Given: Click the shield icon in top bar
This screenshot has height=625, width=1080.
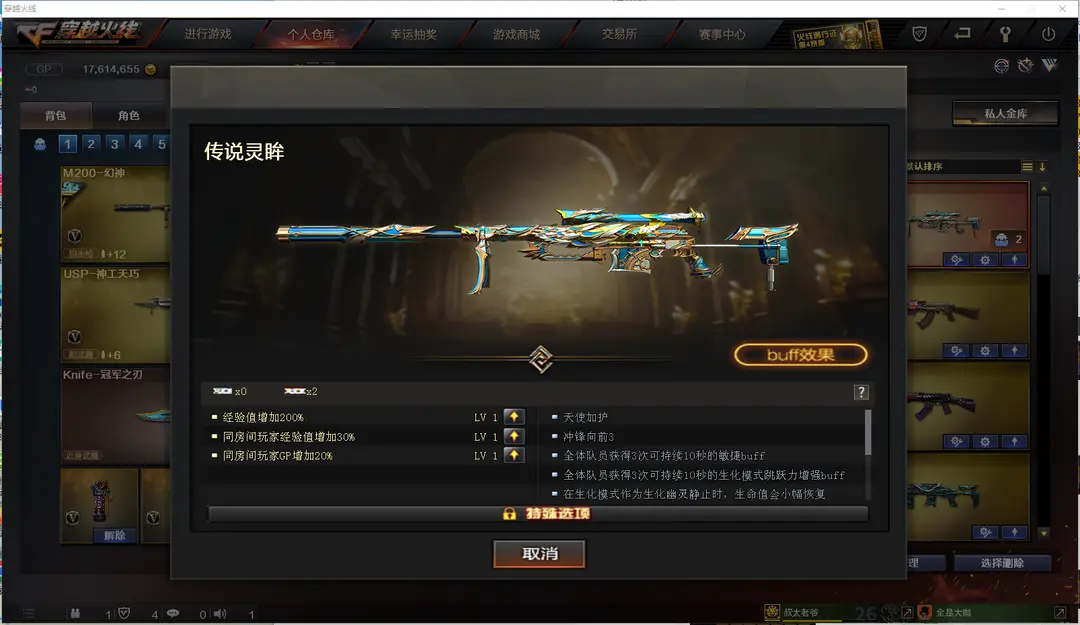Looking at the screenshot, I should point(920,34).
